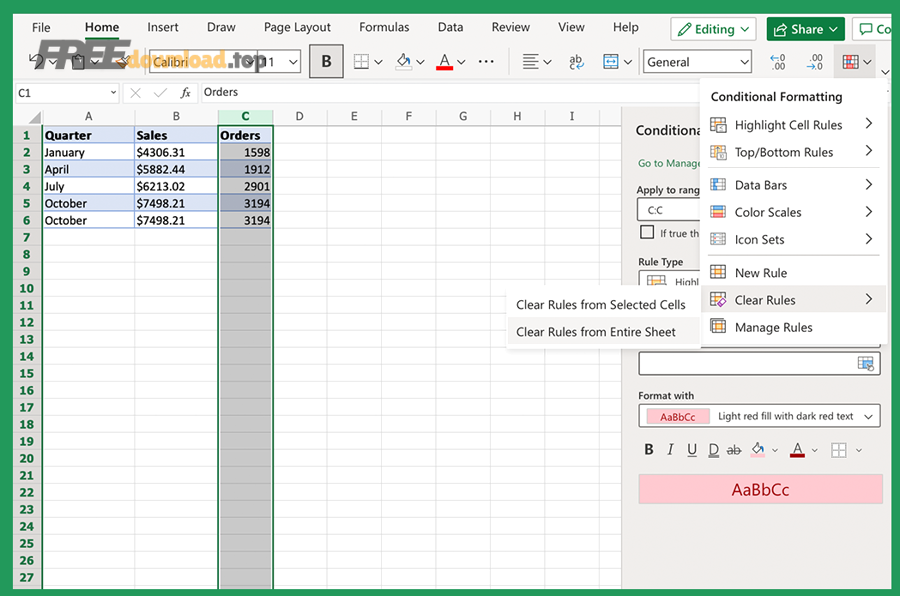Open the More options ellipsis

click(486, 61)
